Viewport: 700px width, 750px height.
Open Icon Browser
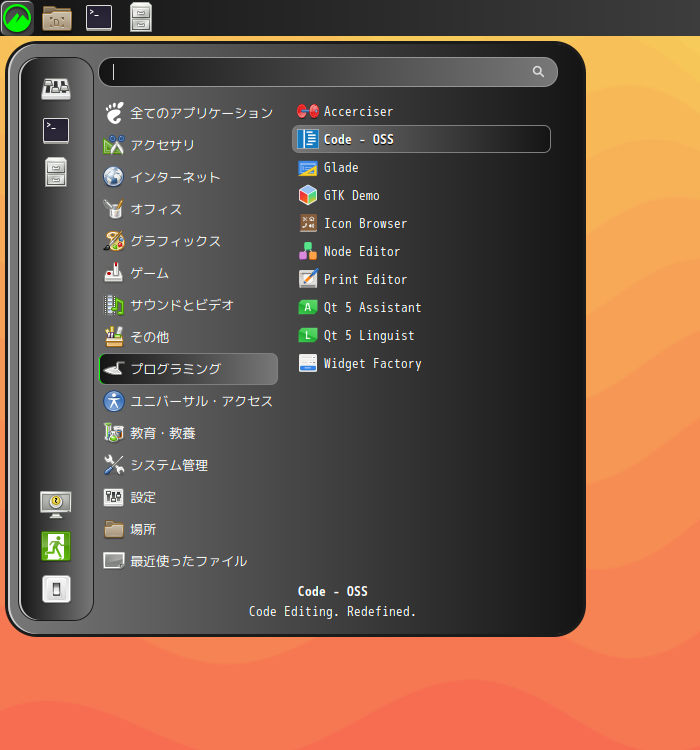421,223
